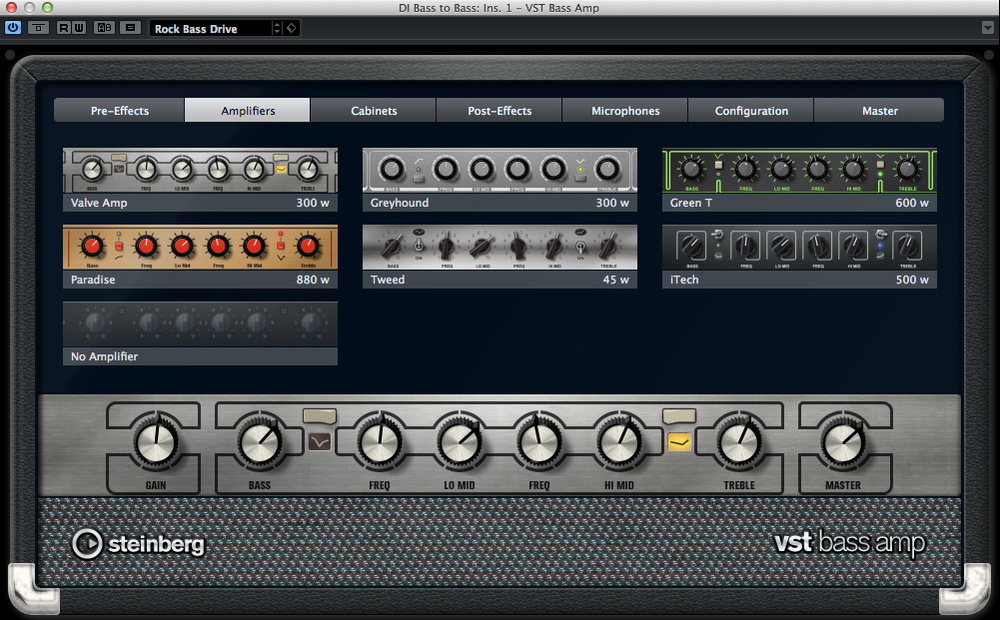This screenshot has width=1000, height=620.
Task: Open preset management diamond icon
Action: coord(291,29)
